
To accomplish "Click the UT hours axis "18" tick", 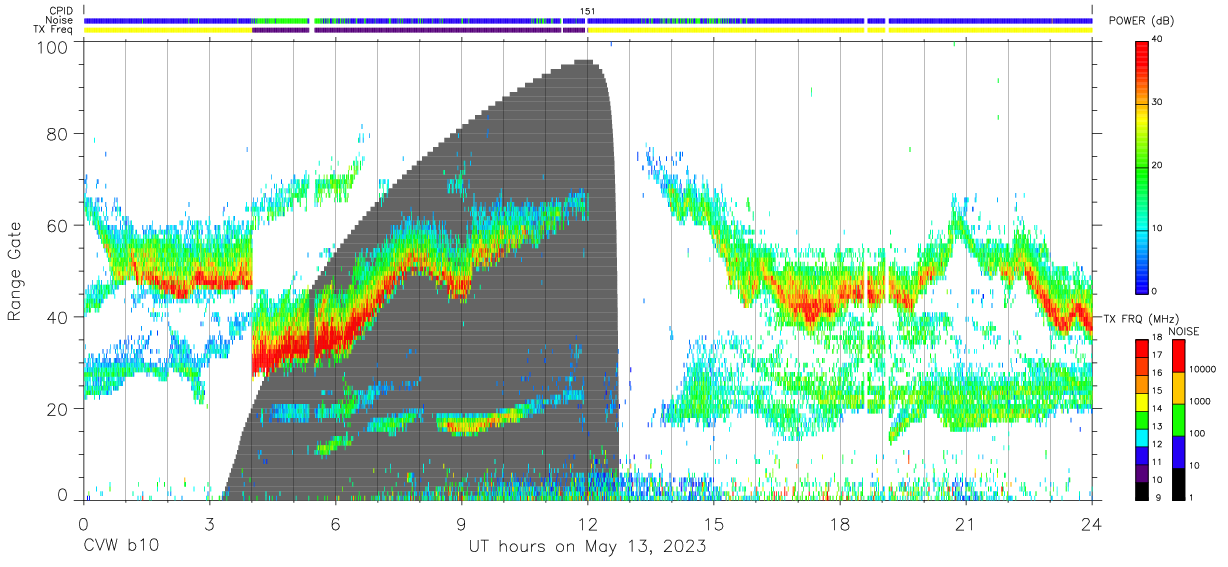I will pos(840,523).
